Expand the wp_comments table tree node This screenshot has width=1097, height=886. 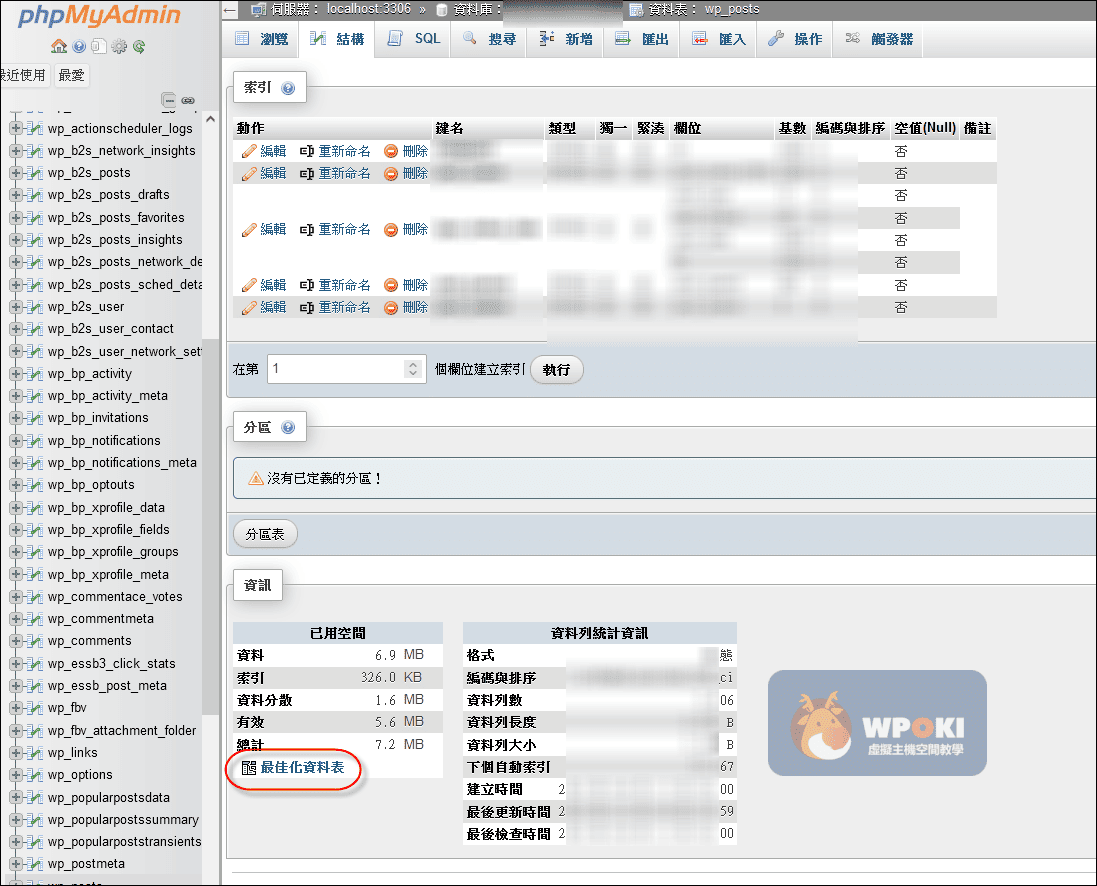click(16, 641)
